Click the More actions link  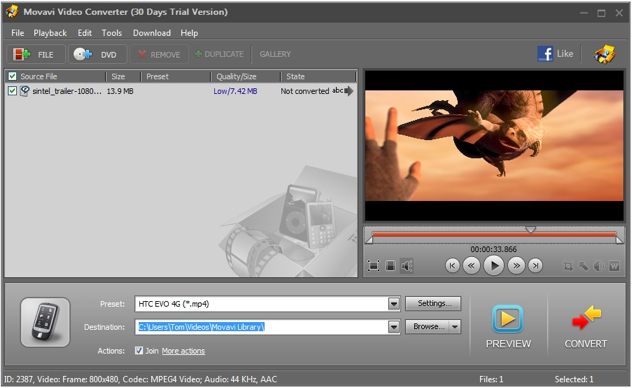tap(183, 351)
